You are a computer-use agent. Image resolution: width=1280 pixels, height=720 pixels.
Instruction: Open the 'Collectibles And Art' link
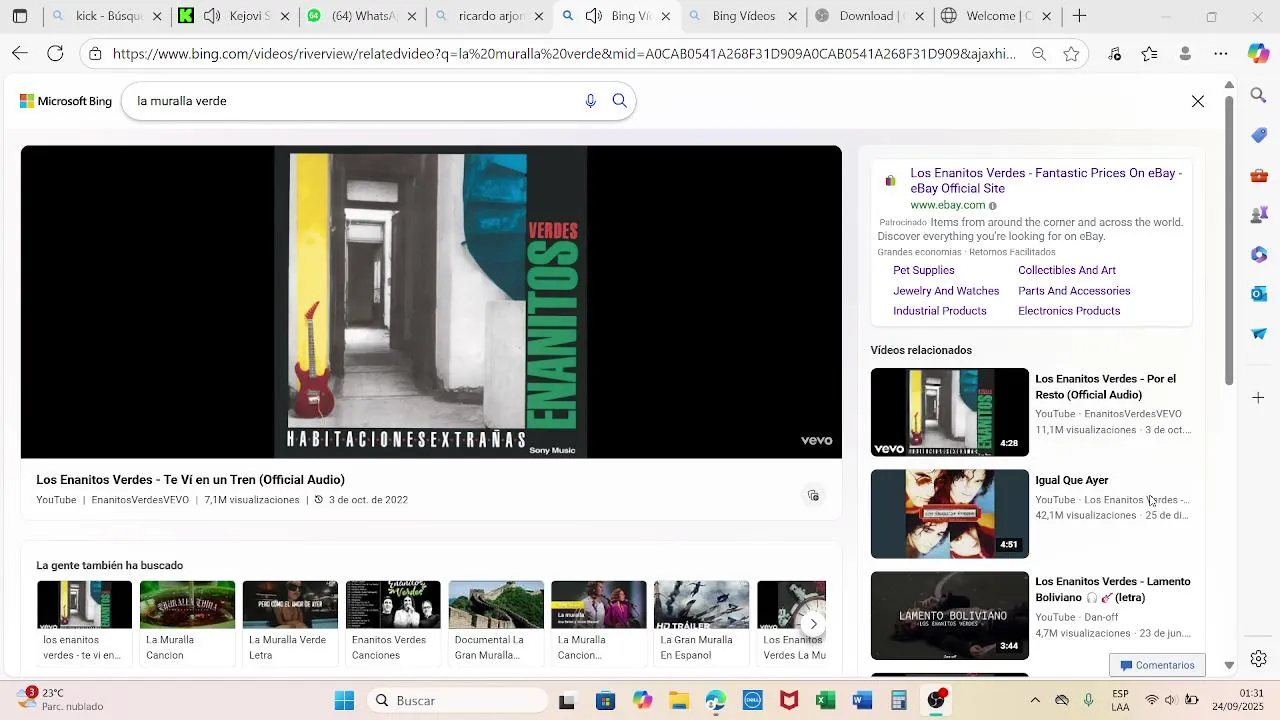pos(1066,270)
